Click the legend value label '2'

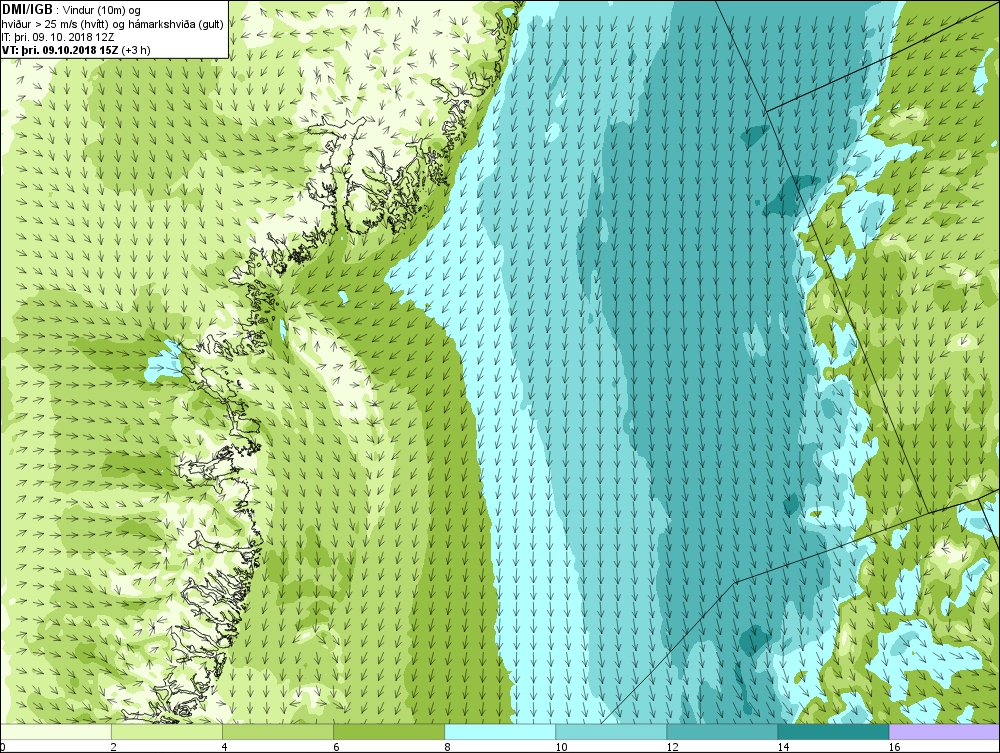click(114, 747)
